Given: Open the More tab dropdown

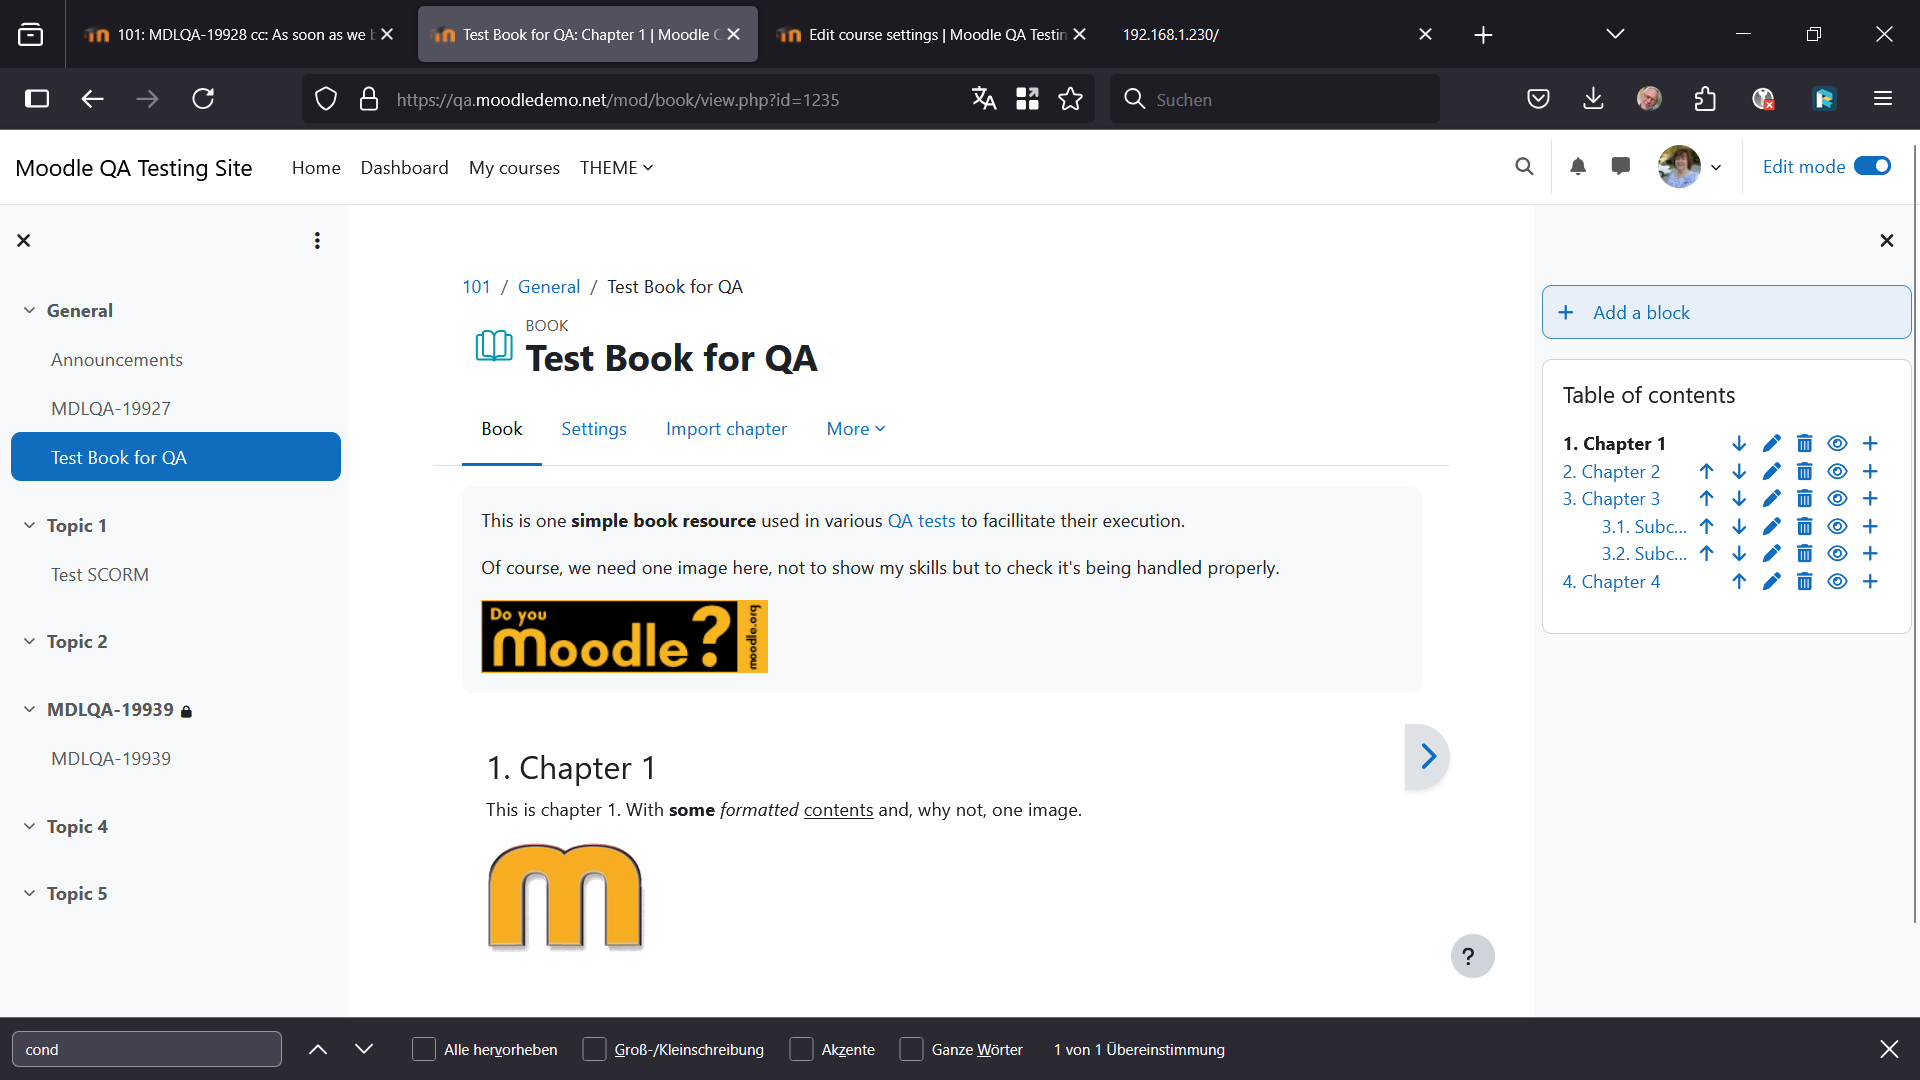Looking at the screenshot, I should (x=856, y=428).
